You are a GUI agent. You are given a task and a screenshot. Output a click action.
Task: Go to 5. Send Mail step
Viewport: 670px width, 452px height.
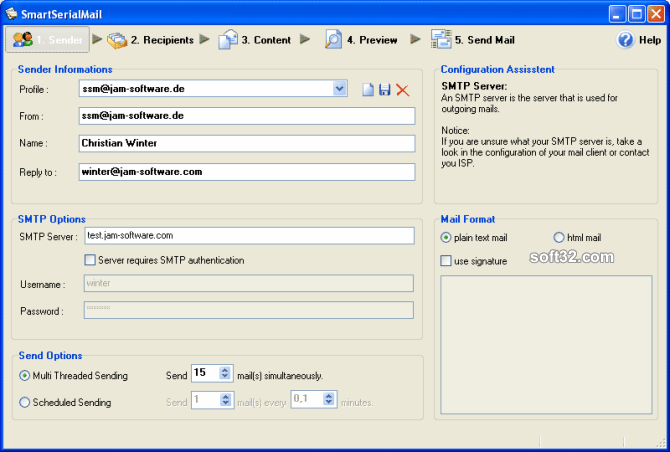473,40
